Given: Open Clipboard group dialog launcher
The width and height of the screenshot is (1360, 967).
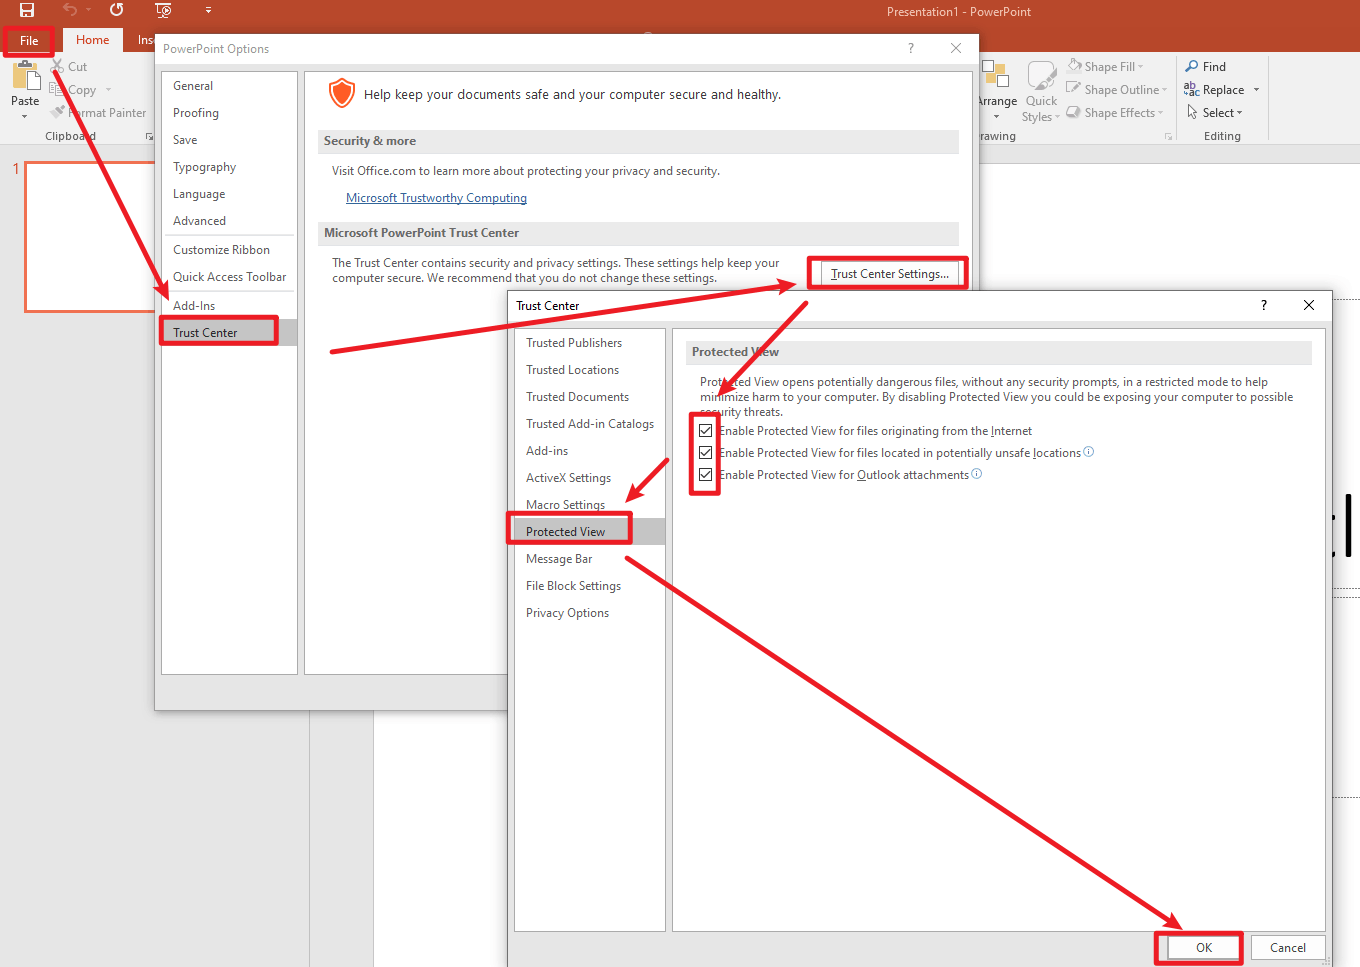Looking at the screenshot, I should click(149, 137).
